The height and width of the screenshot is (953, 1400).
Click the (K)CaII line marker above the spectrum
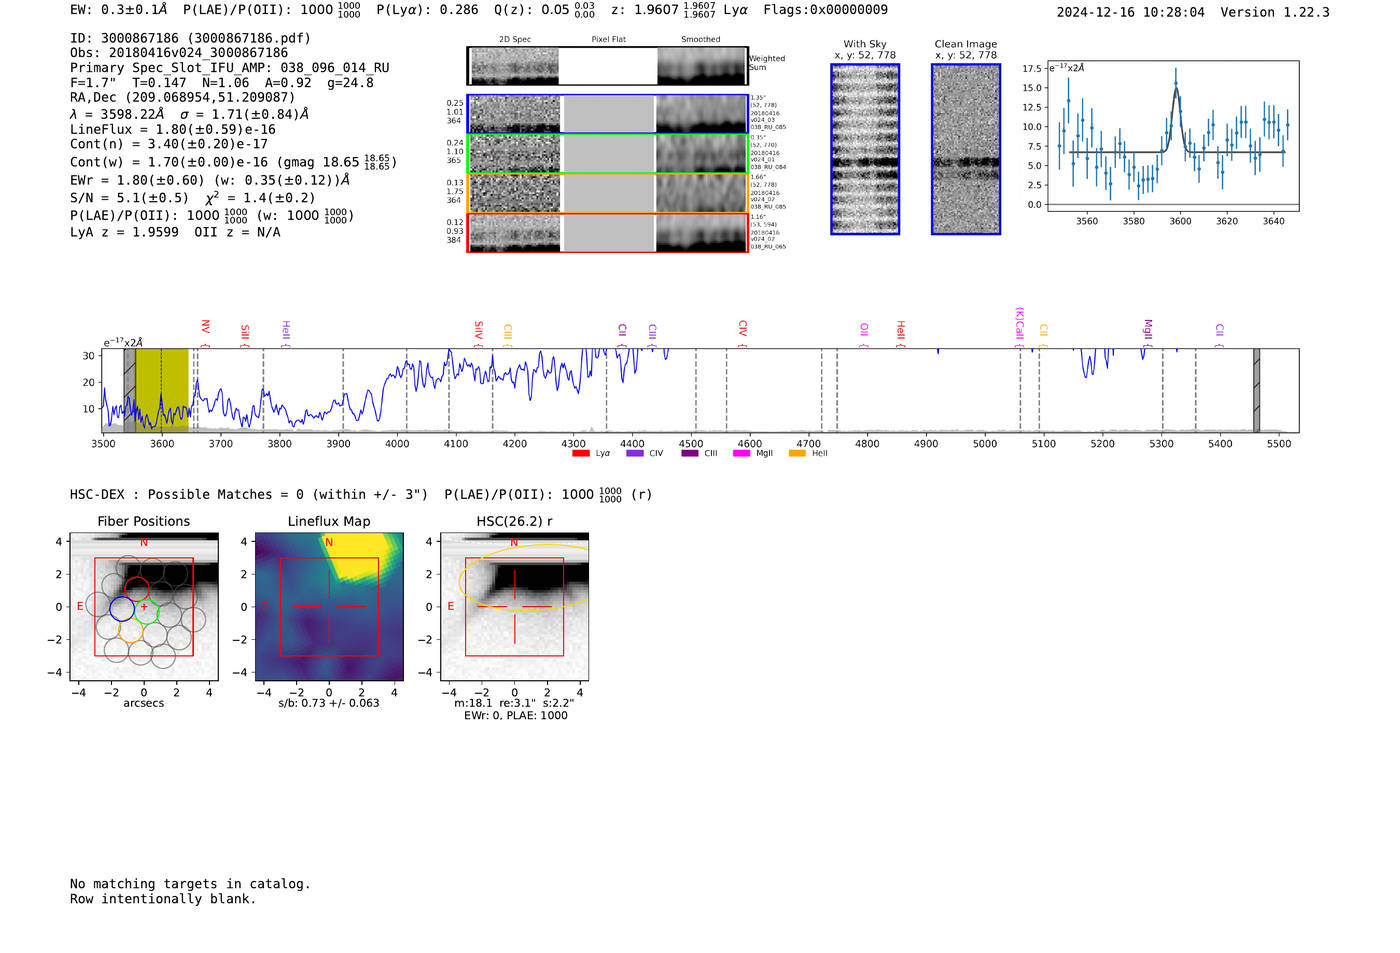coord(1020,326)
